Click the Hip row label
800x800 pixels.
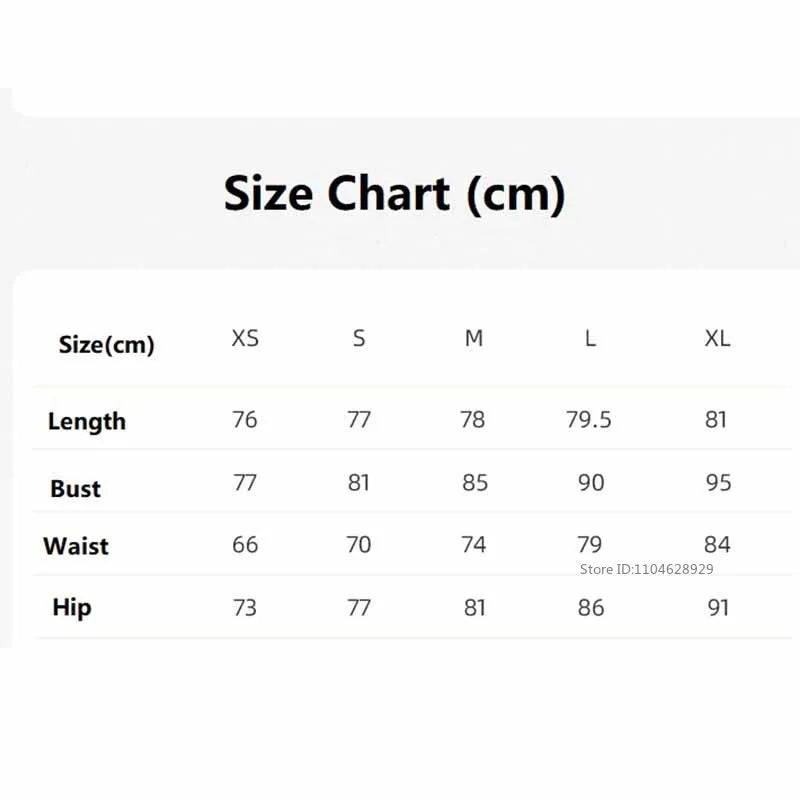point(72,608)
